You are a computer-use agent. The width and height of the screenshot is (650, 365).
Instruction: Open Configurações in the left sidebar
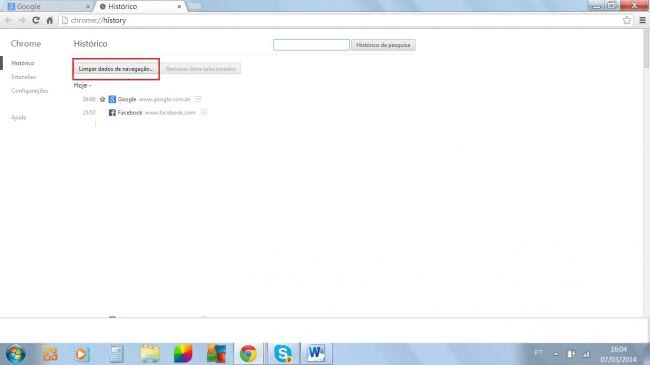(30, 90)
